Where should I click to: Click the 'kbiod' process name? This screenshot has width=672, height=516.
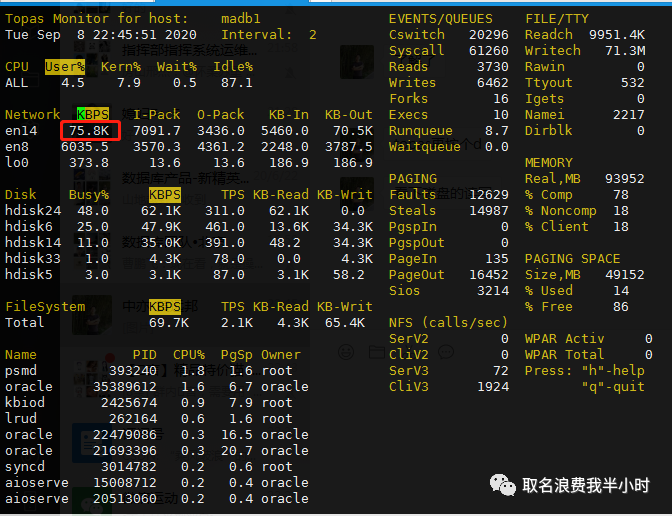click(25, 403)
